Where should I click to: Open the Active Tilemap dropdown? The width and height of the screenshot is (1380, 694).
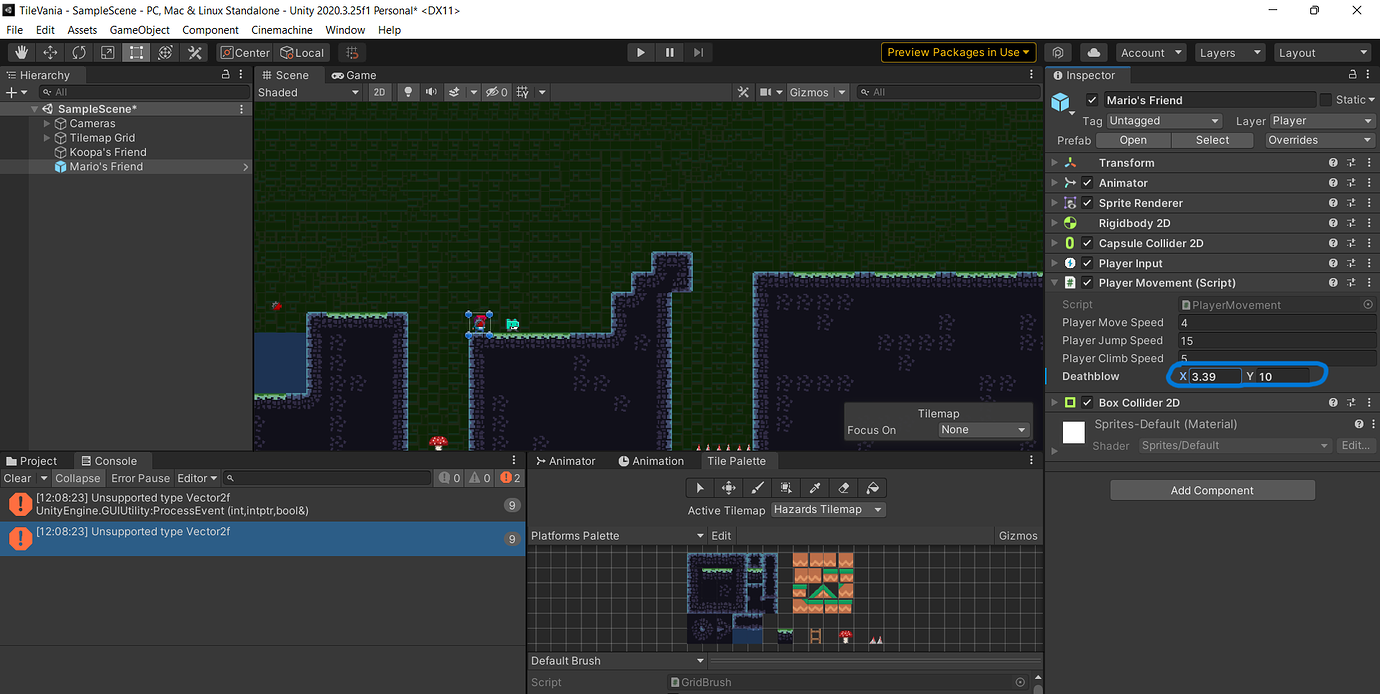point(827,510)
